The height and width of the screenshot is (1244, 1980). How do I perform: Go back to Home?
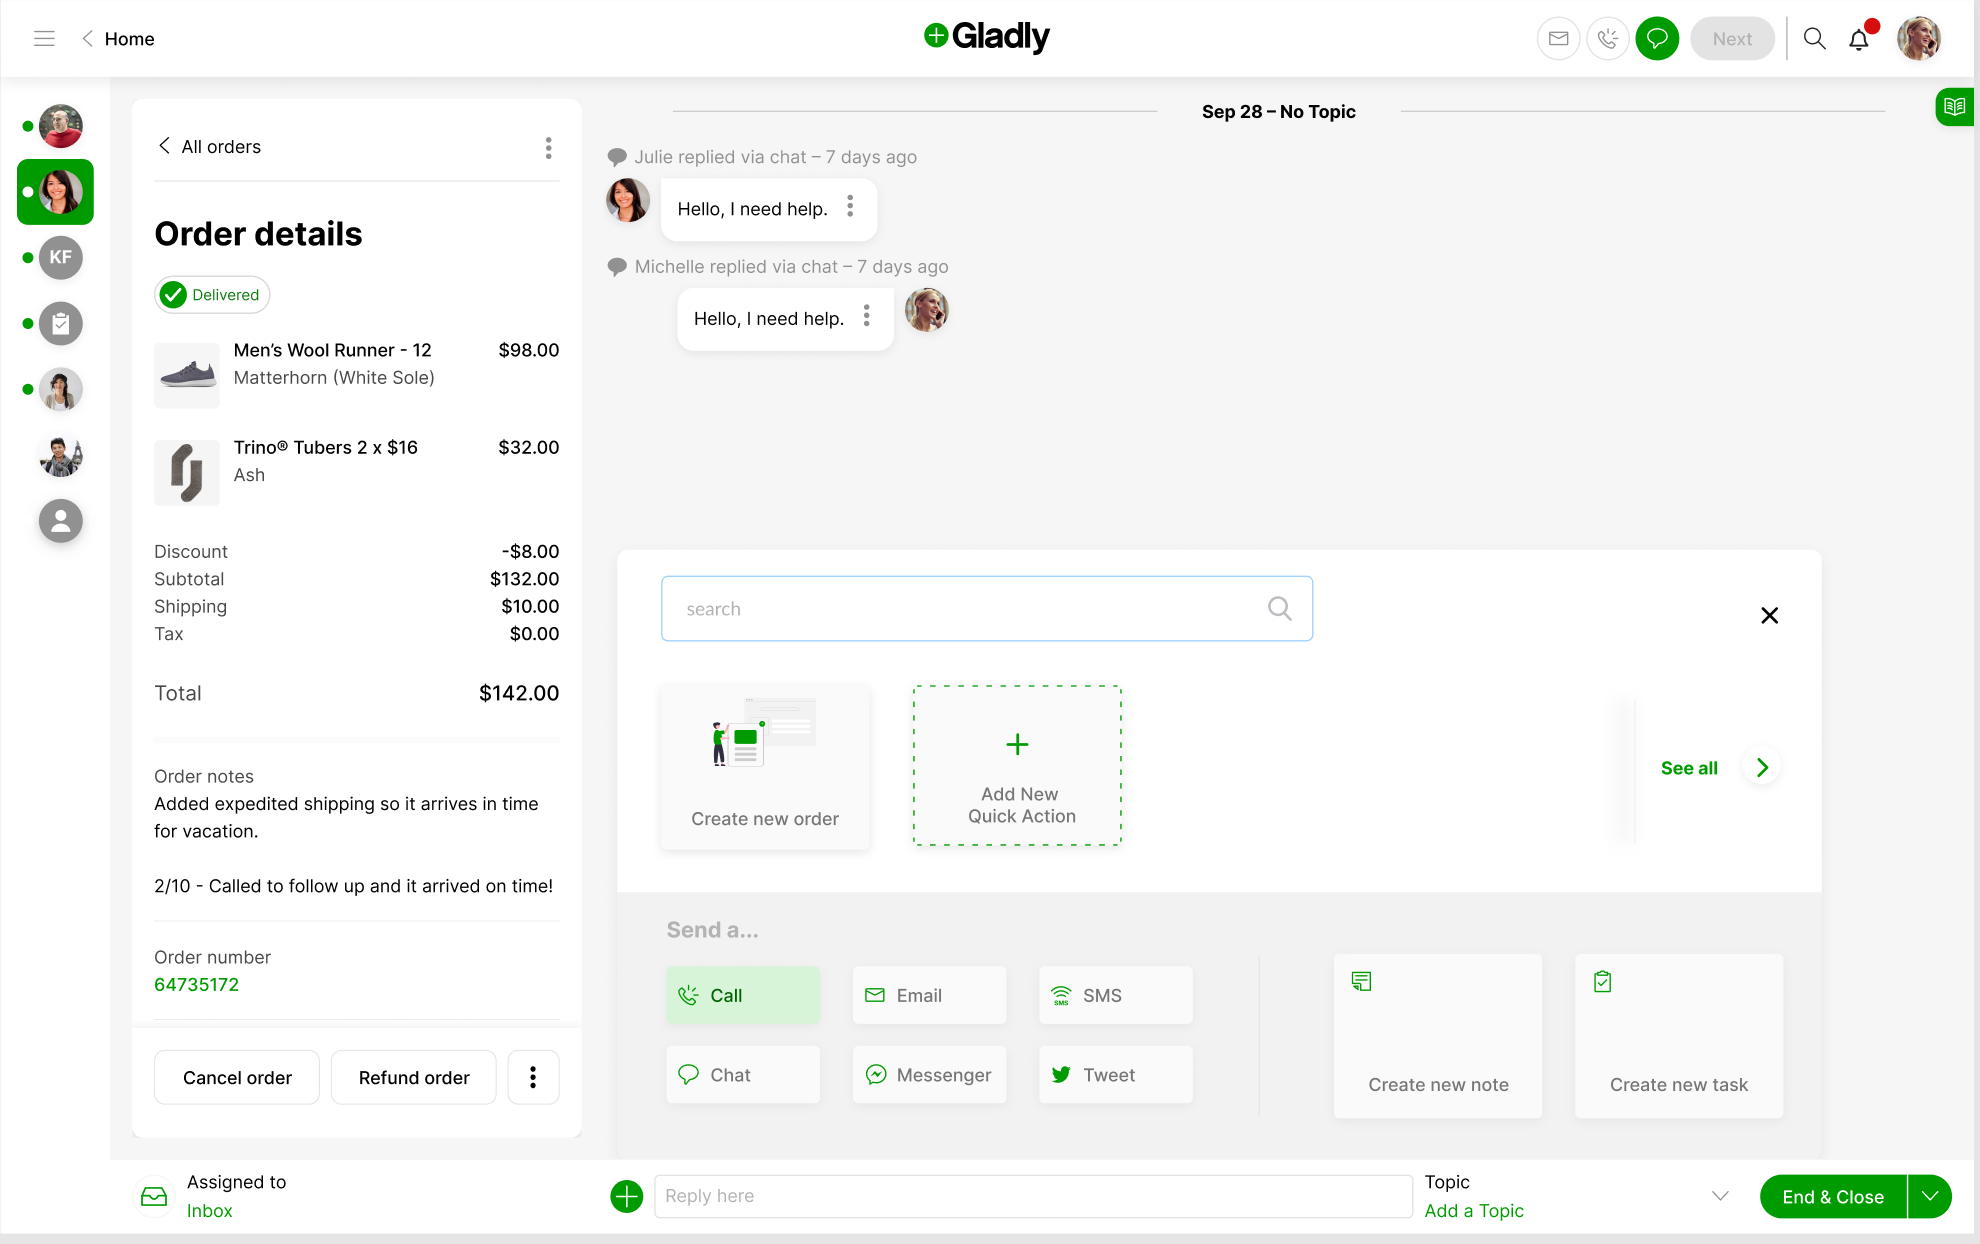118,39
